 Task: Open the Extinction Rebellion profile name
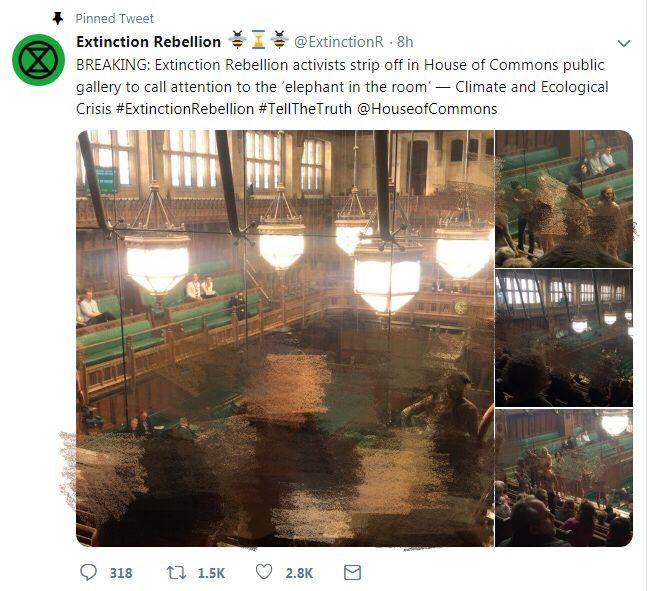pyautogui.click(x=149, y=42)
